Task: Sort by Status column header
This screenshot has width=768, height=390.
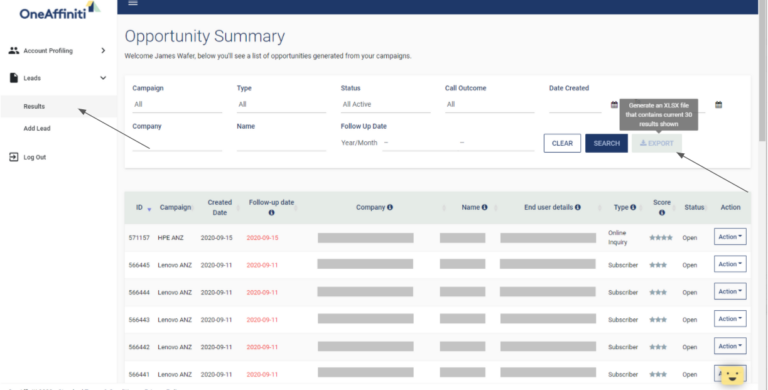Action: [694, 207]
